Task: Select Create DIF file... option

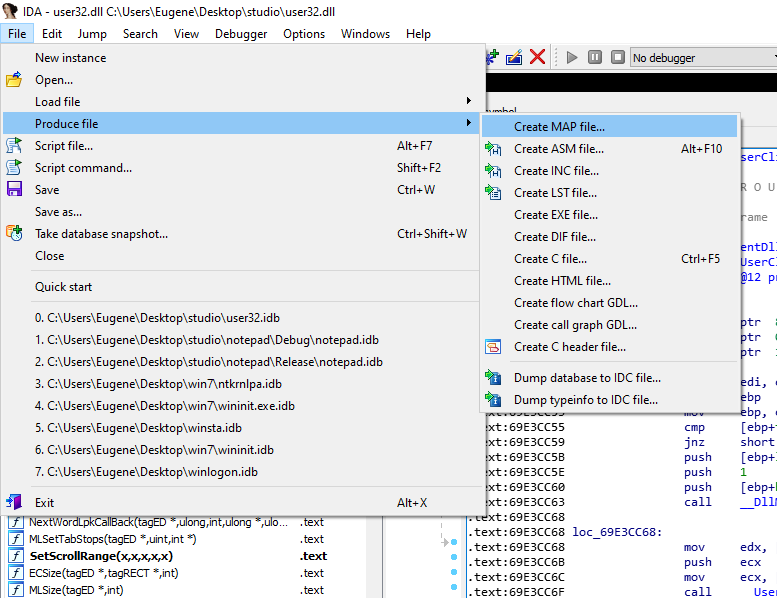Action: pyautogui.click(x=610, y=237)
